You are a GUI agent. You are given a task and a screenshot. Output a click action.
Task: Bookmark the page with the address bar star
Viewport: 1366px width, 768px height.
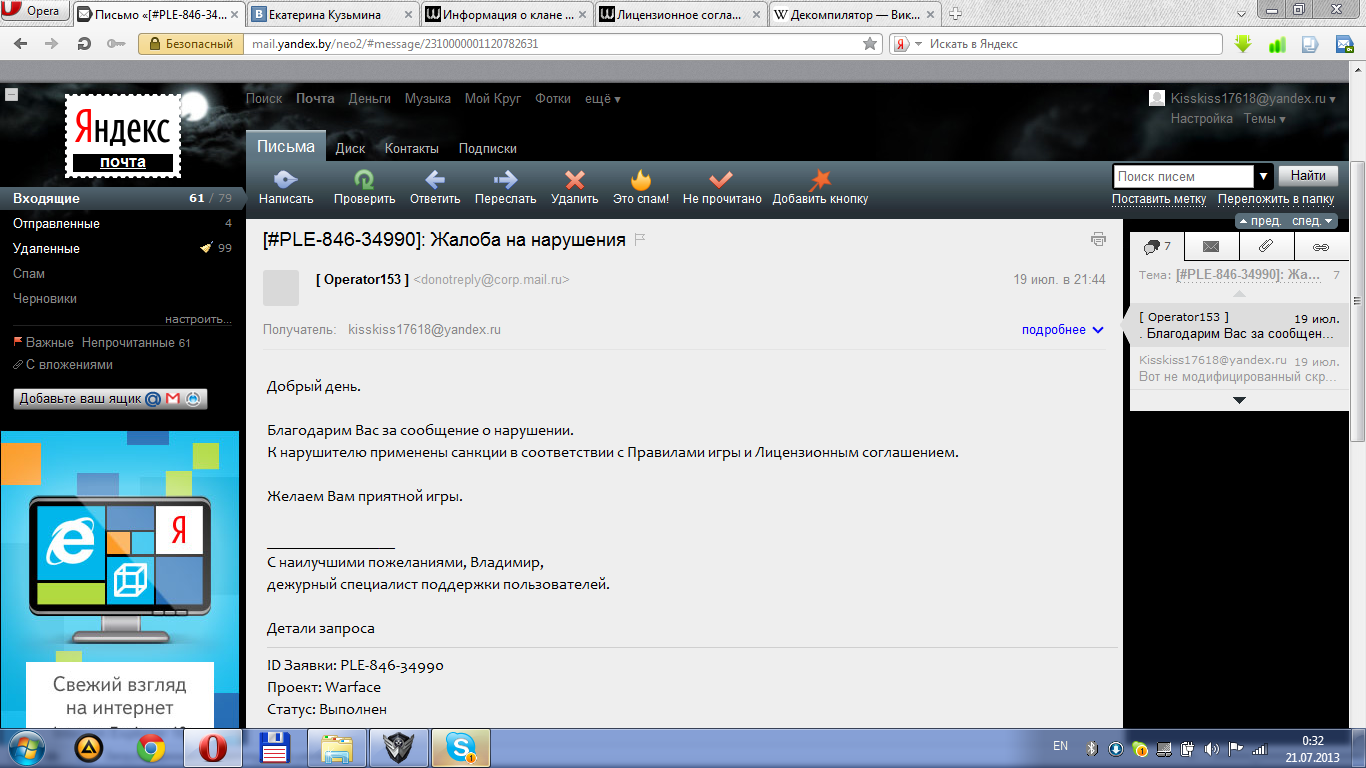870,44
